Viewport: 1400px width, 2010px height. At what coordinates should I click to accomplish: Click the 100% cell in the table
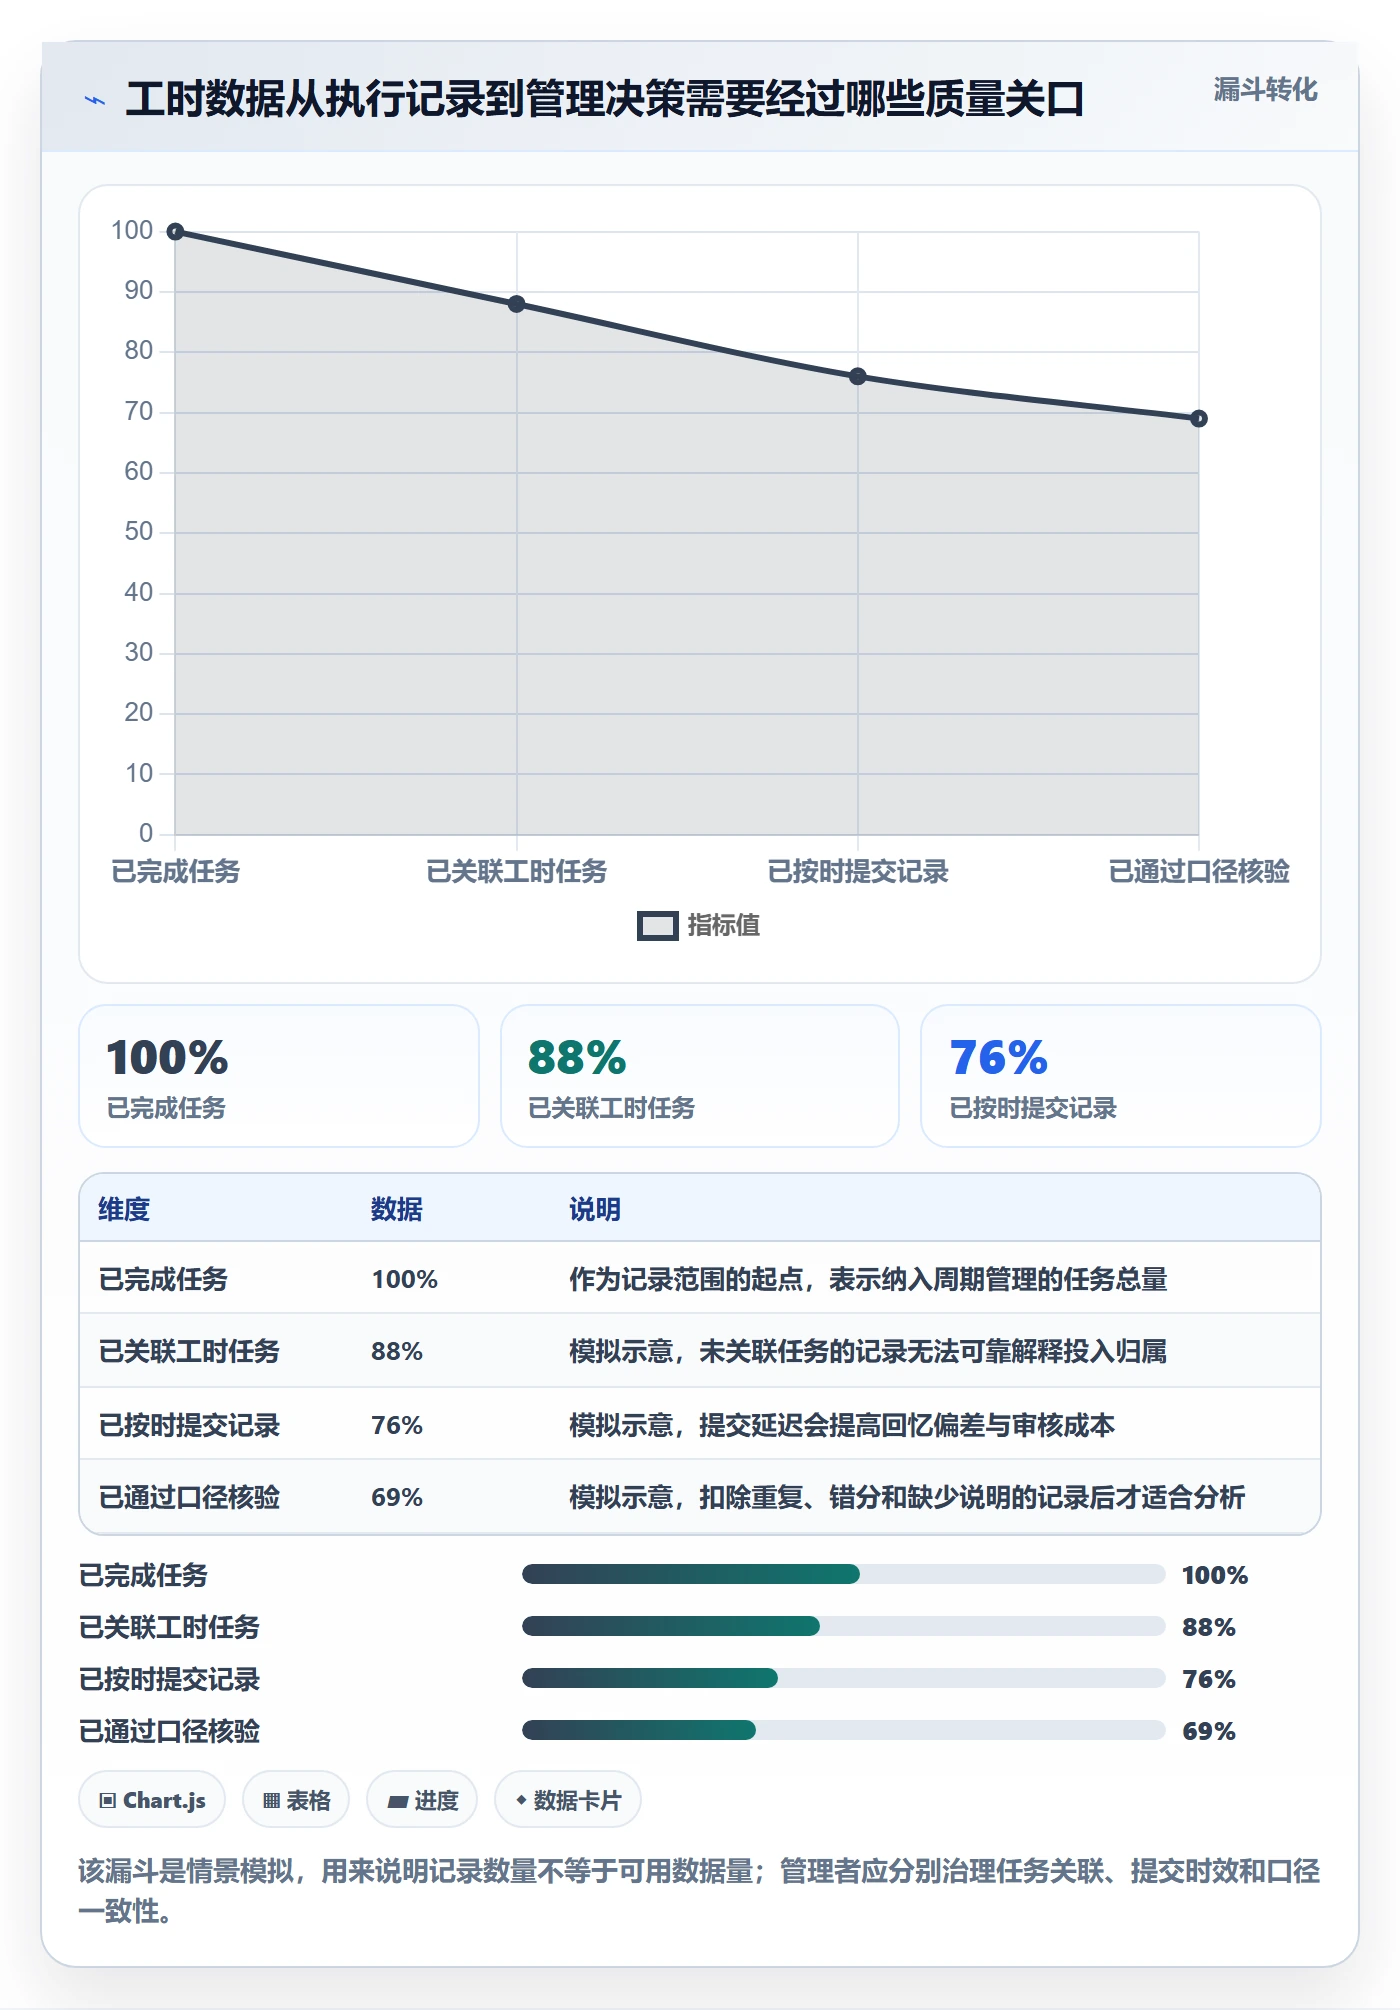click(405, 1279)
